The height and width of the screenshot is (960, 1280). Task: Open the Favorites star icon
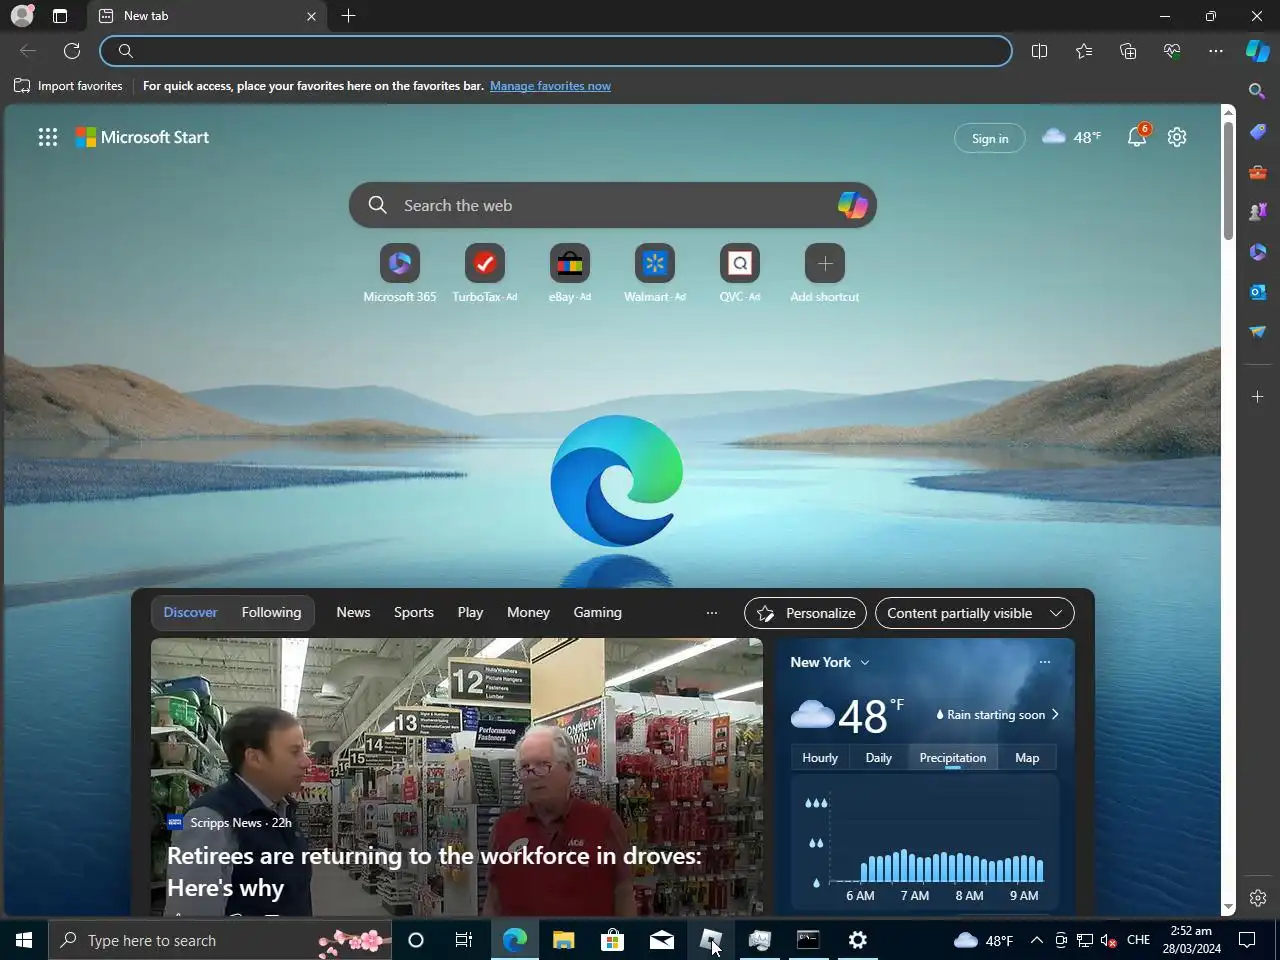[1084, 51]
